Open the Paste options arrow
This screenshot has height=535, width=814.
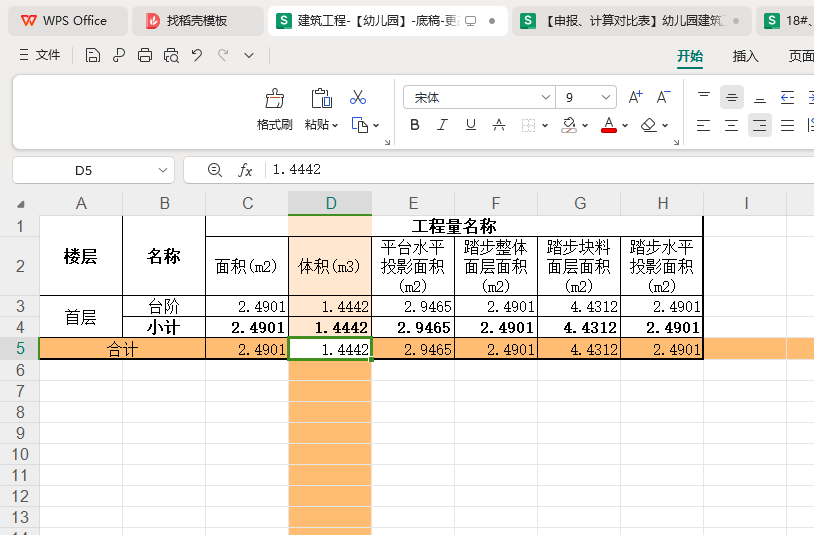335,125
